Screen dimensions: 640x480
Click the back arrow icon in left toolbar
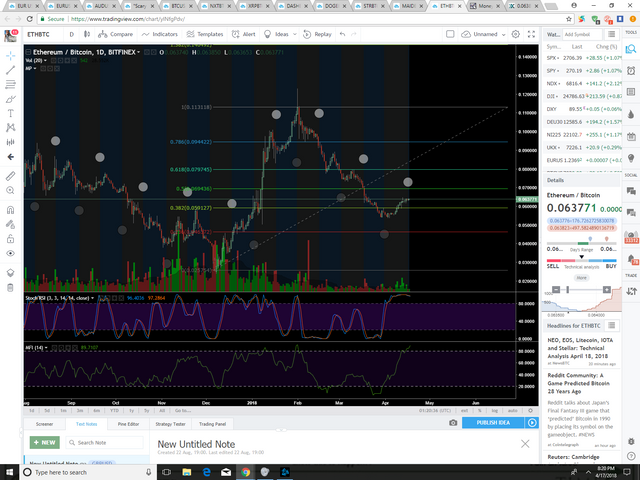[x=11, y=157]
